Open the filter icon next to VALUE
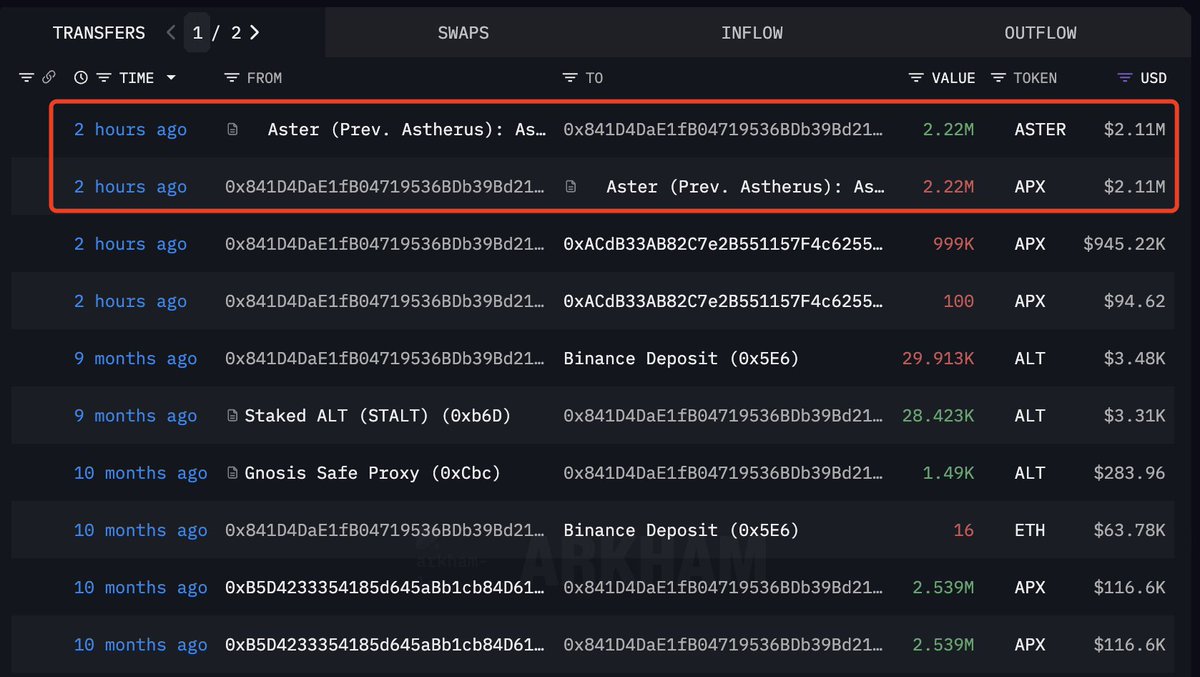 [916, 78]
